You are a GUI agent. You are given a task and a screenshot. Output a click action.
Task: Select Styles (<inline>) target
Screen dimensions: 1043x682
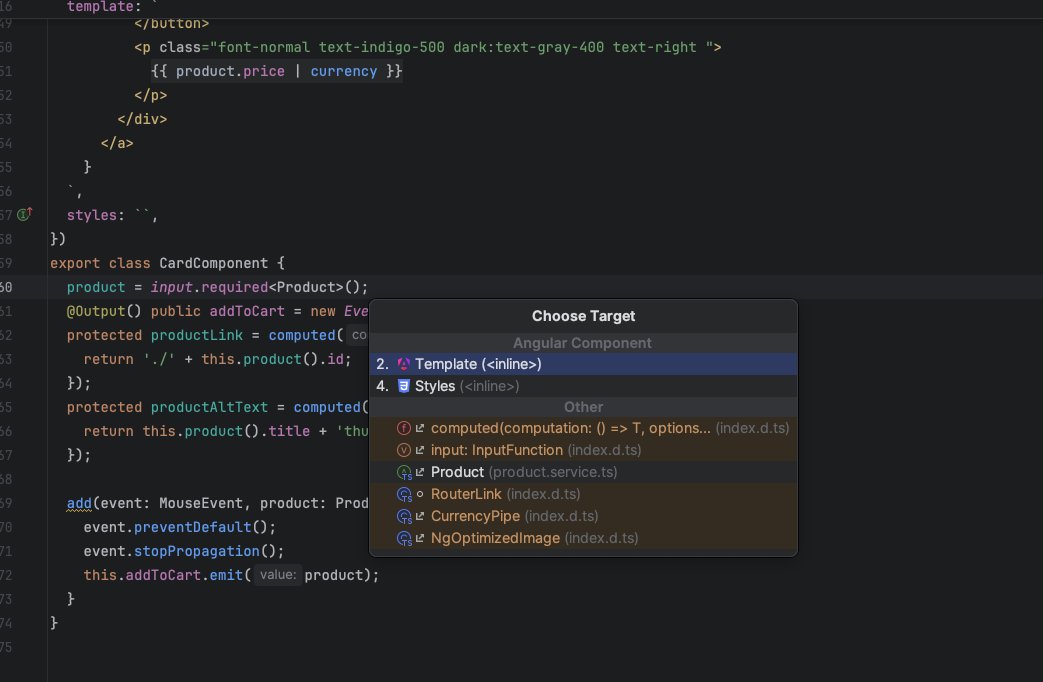[x=583, y=386]
